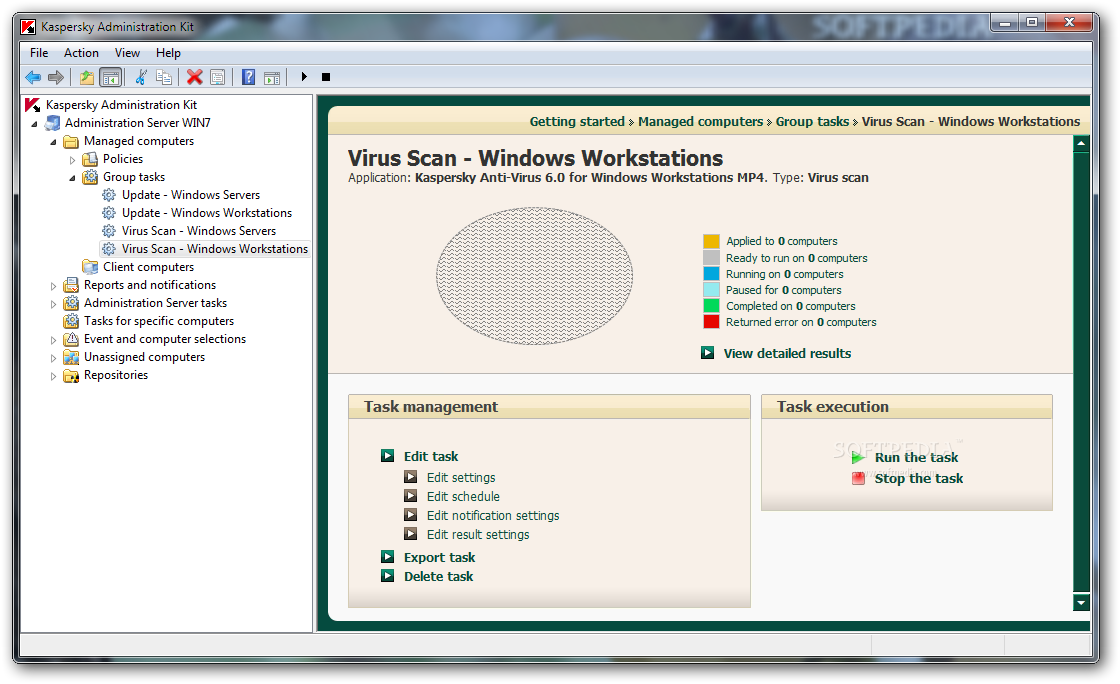Click the Cut scissors toolbar icon
Image resolution: width=1120 pixels, height=684 pixels.
[141, 77]
